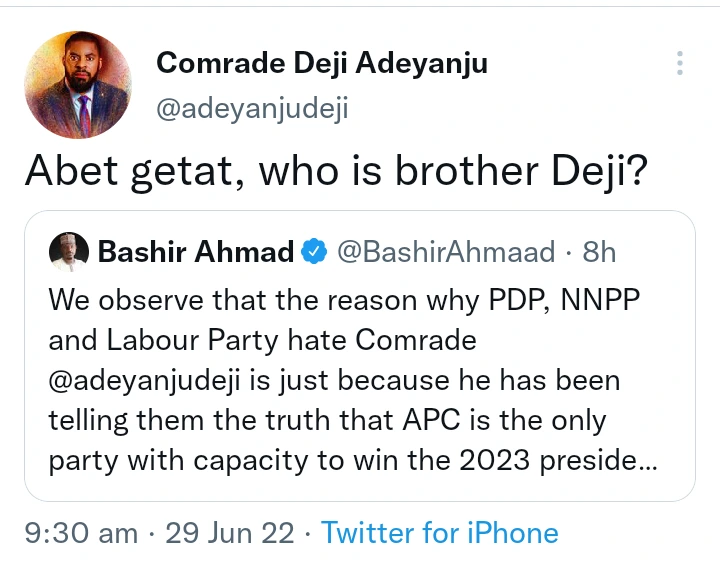Image resolution: width=720 pixels, height=567 pixels.
Task: Click the 29 Jun 22 date
Action: click(231, 533)
